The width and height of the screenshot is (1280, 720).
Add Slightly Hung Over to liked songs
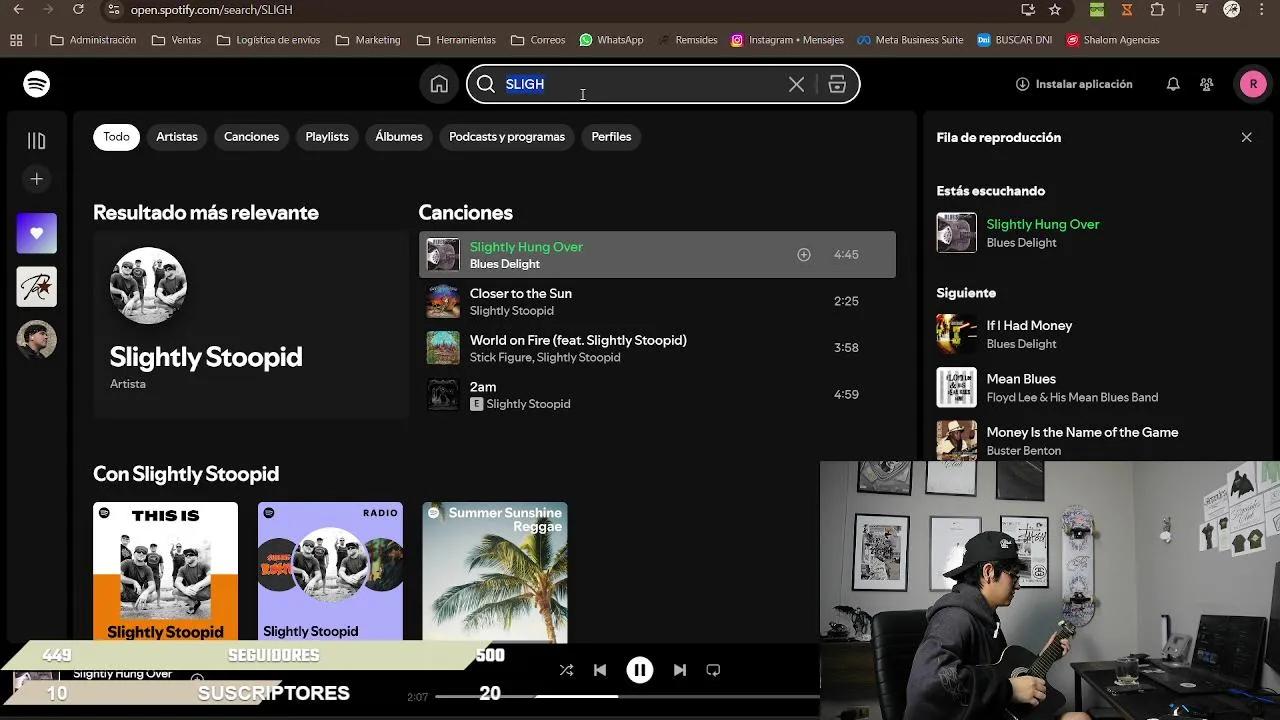tap(803, 255)
